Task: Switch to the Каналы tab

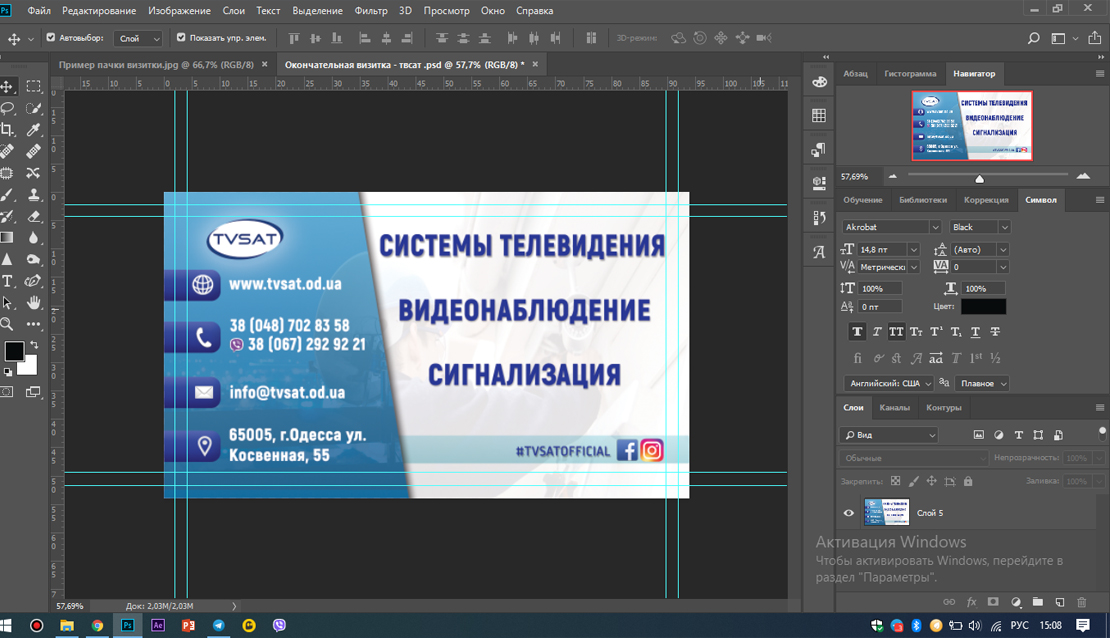Action: [x=894, y=407]
